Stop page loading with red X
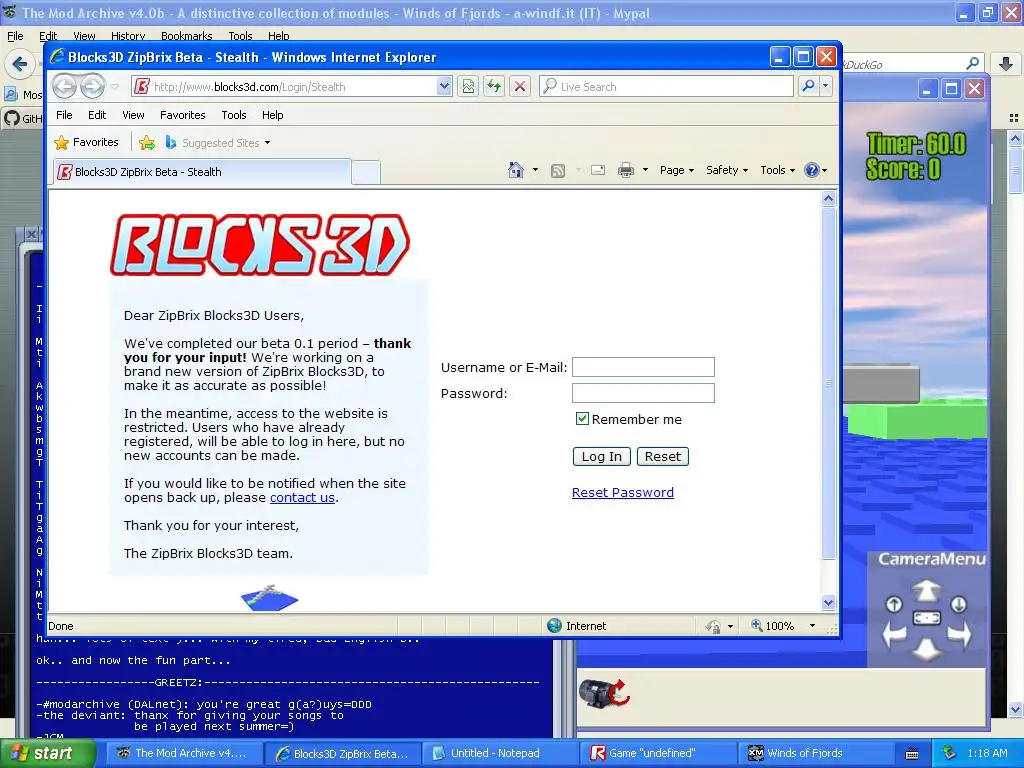The height and width of the screenshot is (768, 1024). (520, 86)
